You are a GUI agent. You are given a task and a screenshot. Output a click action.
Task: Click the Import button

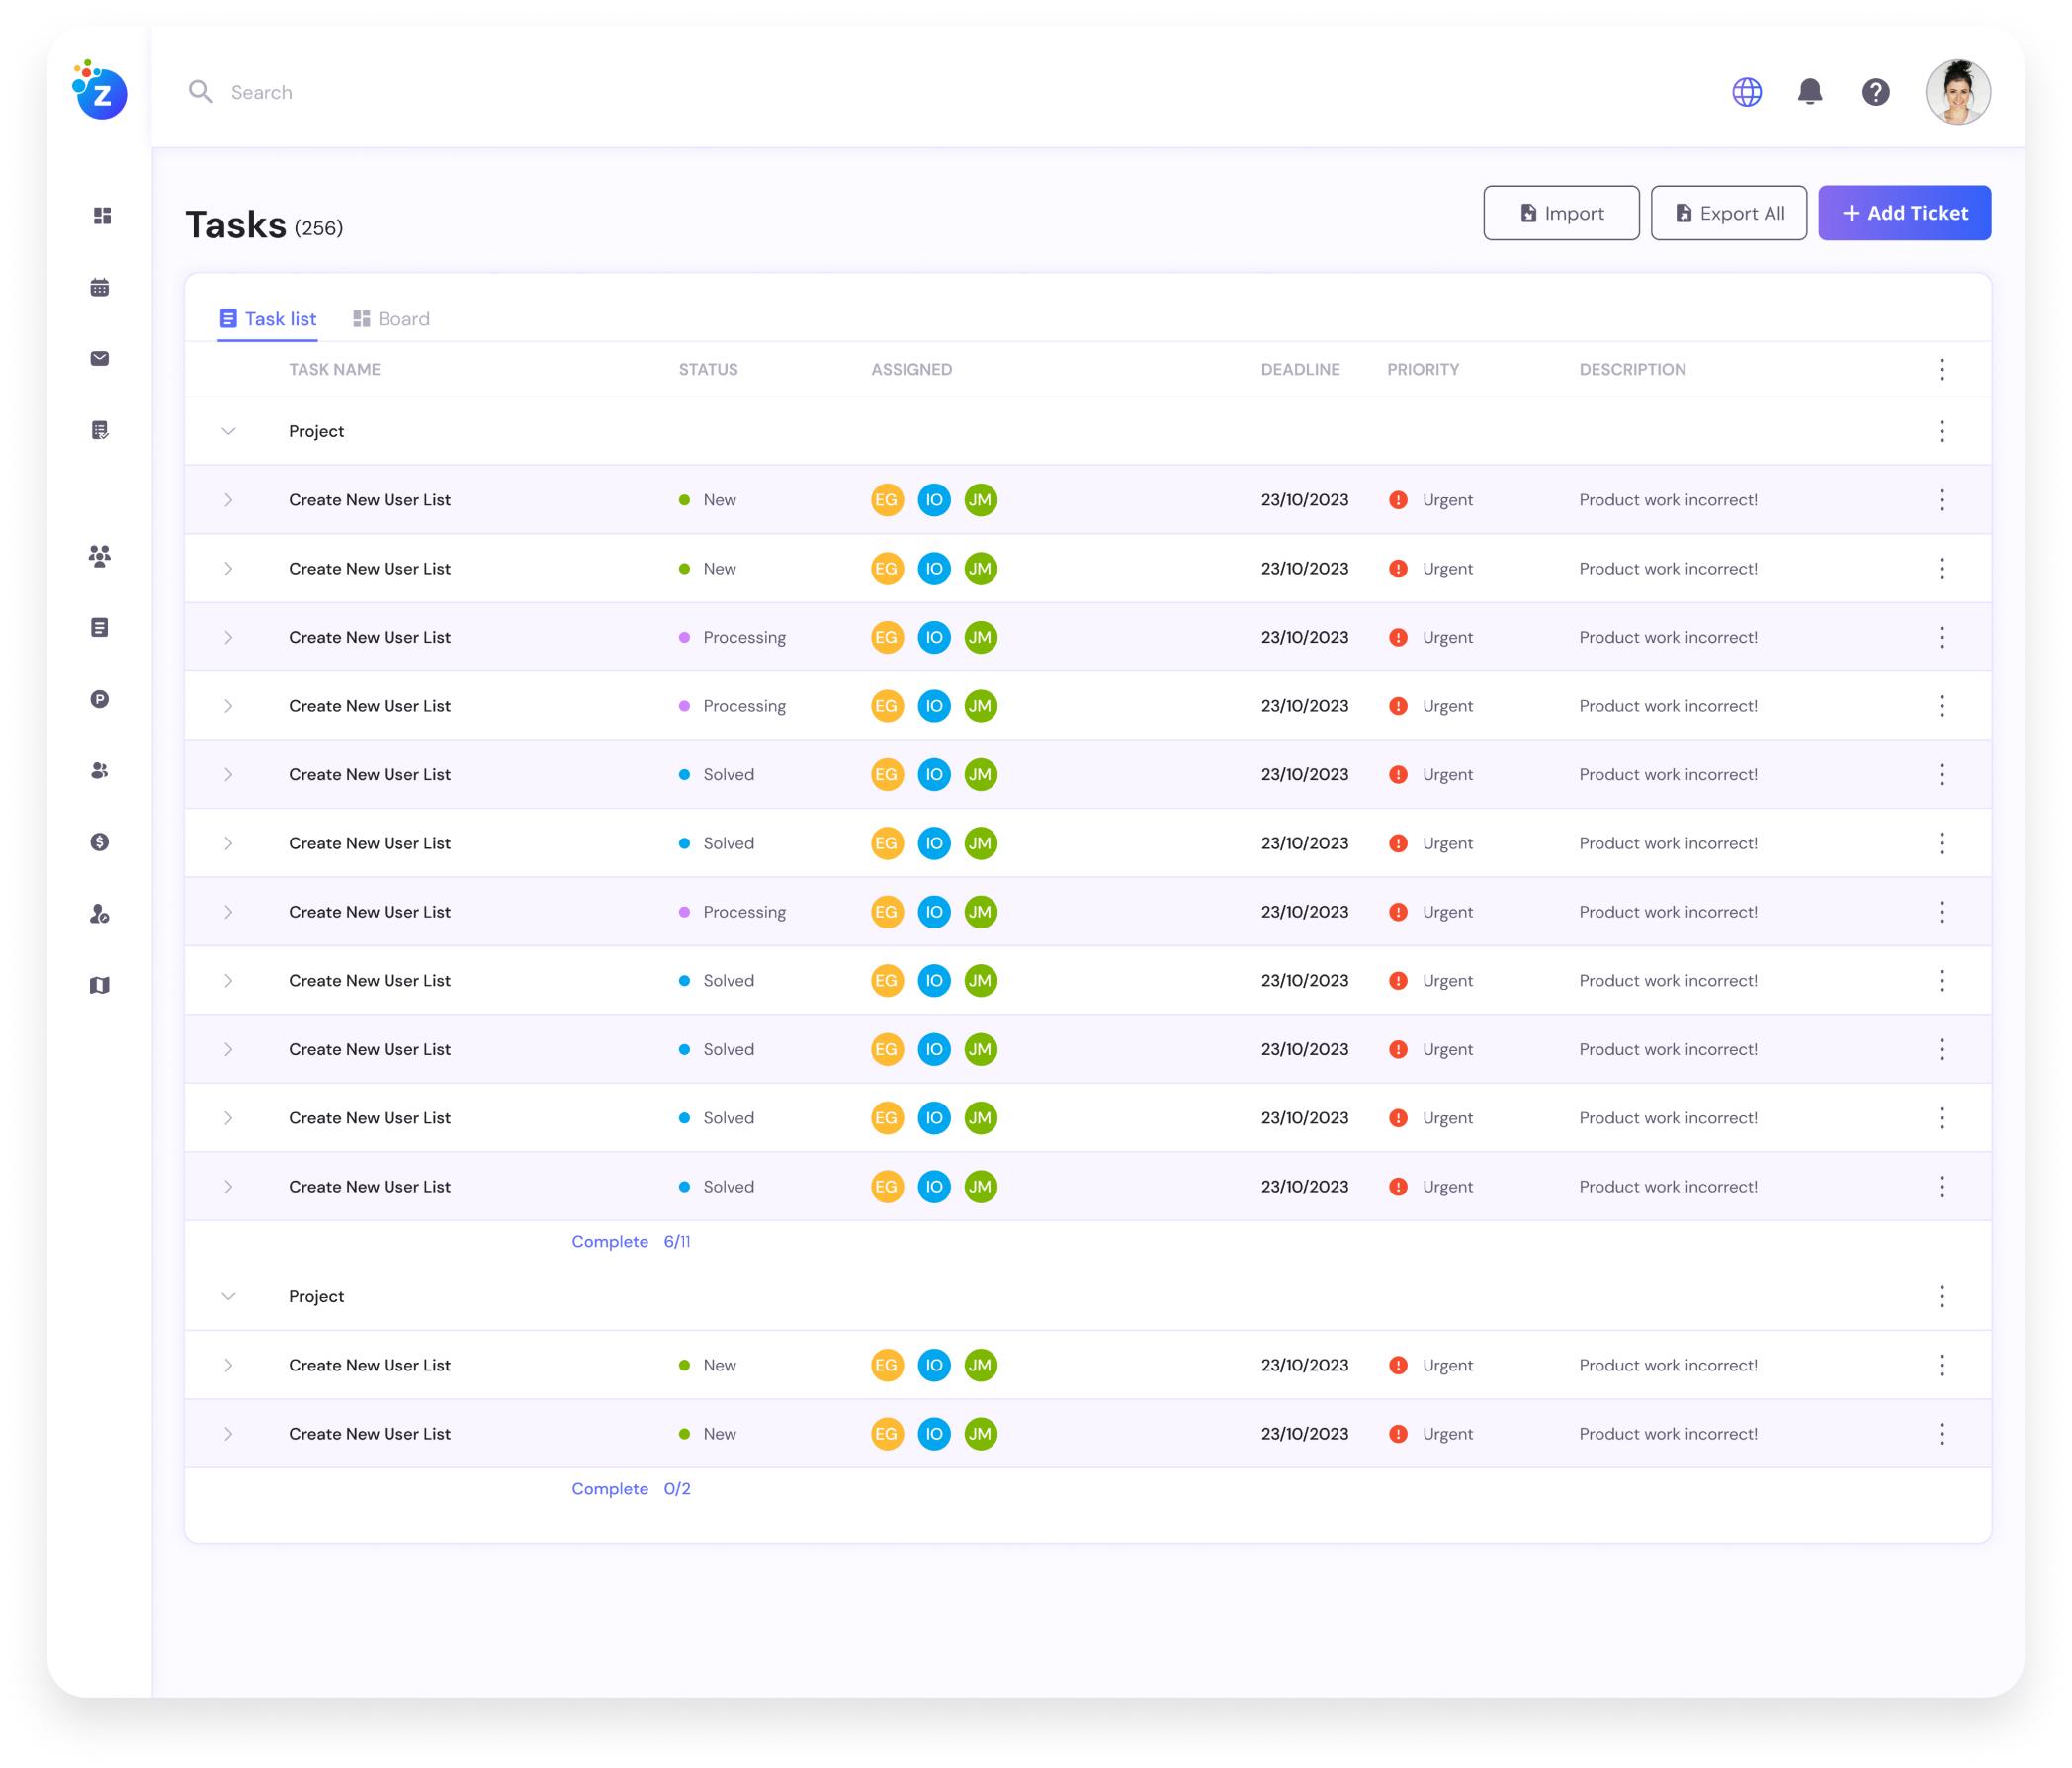pos(1561,213)
